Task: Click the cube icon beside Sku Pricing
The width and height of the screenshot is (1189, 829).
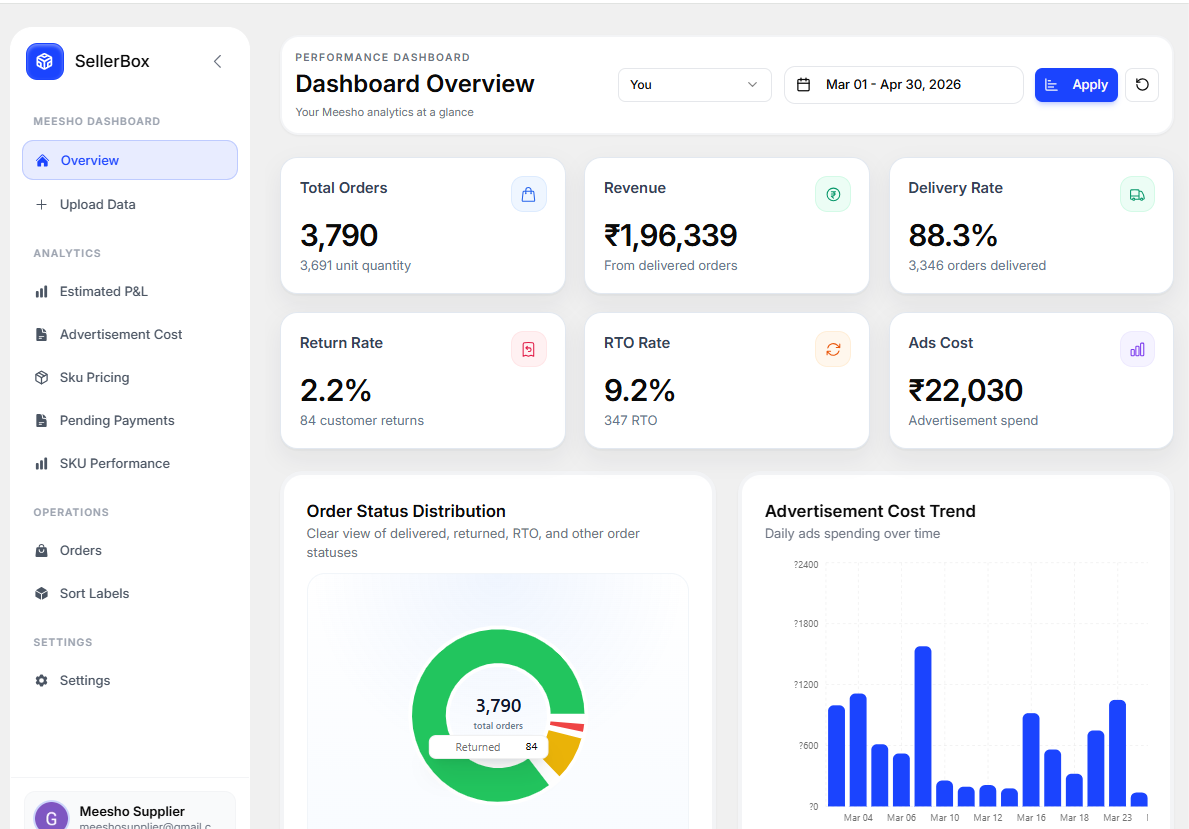Action: click(x=42, y=377)
